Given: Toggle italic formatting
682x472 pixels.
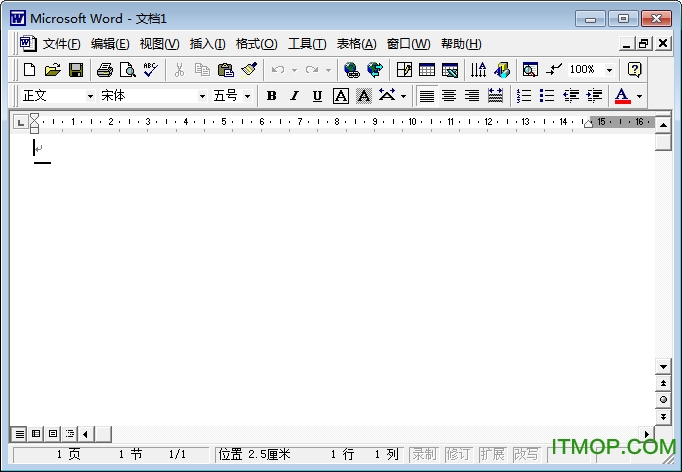Looking at the screenshot, I should click(x=294, y=96).
